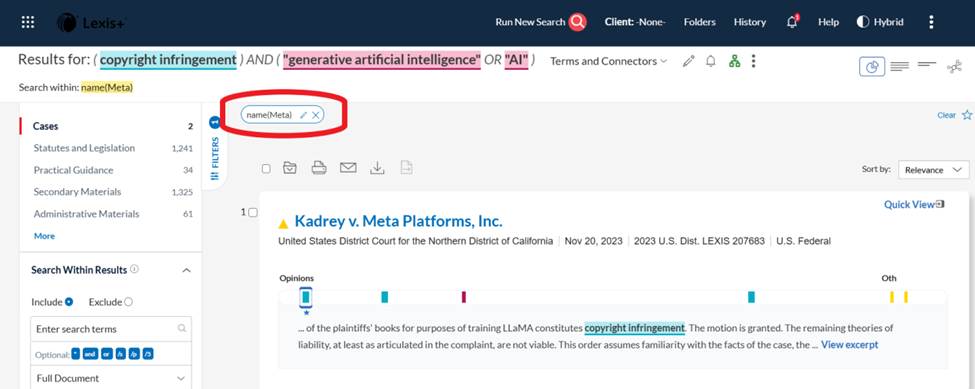This screenshot has width=975, height=389.
Task: Download the selected results
Action: pyautogui.click(x=377, y=168)
